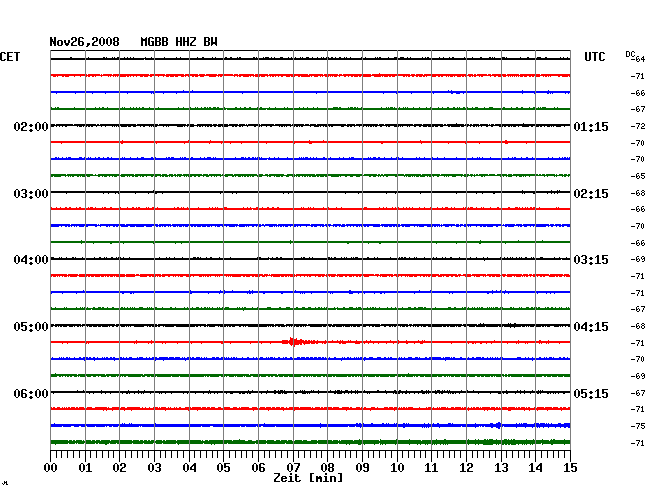Click minute tick label "08"
This screenshot has height=494, width=650.
coord(327,467)
